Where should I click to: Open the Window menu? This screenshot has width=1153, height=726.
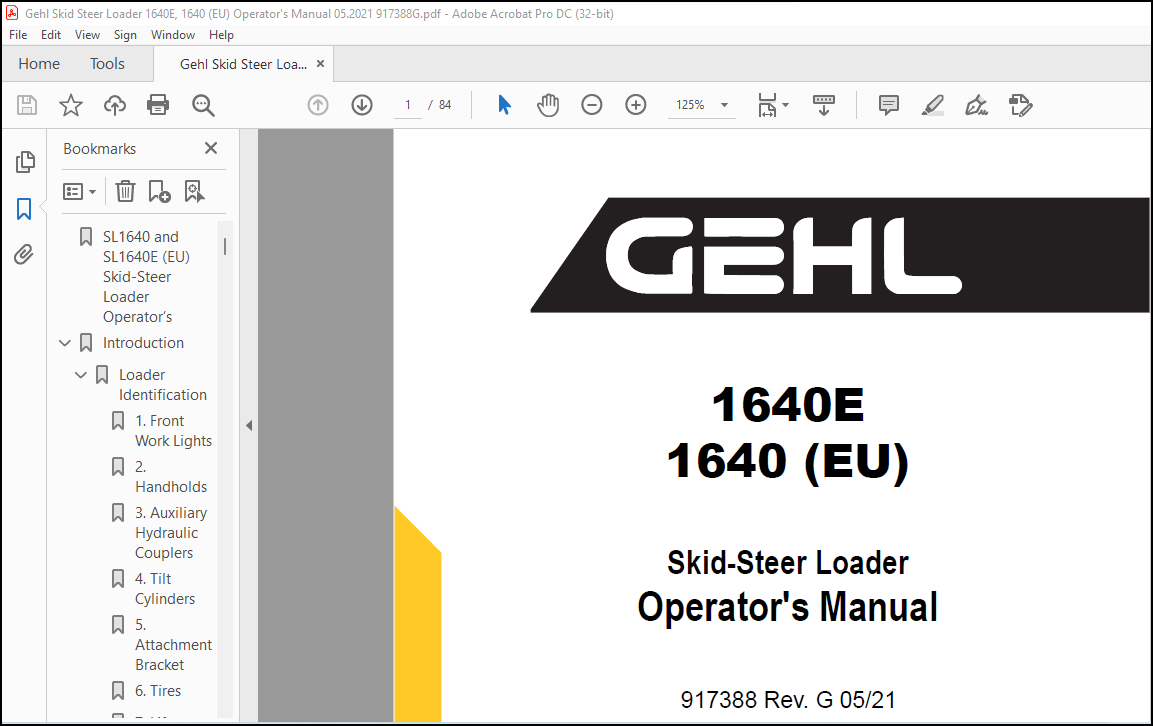click(173, 35)
